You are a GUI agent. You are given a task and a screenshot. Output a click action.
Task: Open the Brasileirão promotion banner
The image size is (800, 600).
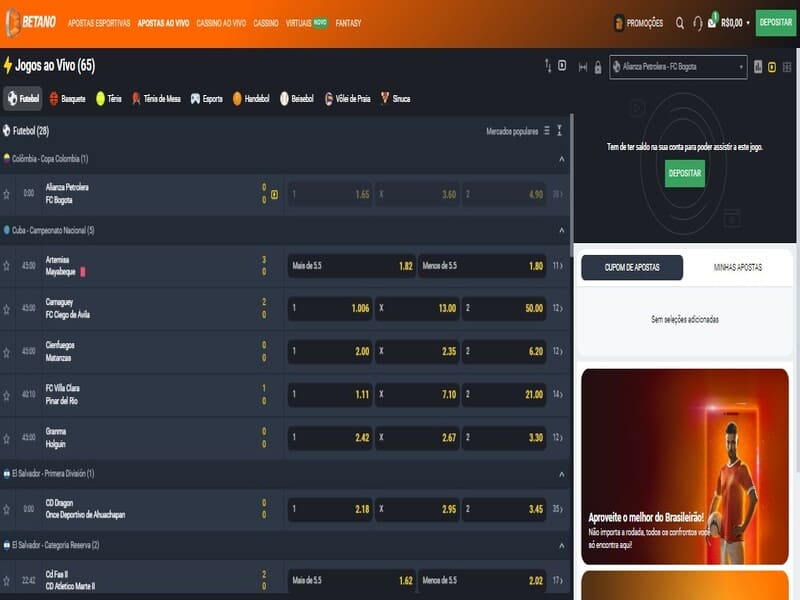point(685,466)
